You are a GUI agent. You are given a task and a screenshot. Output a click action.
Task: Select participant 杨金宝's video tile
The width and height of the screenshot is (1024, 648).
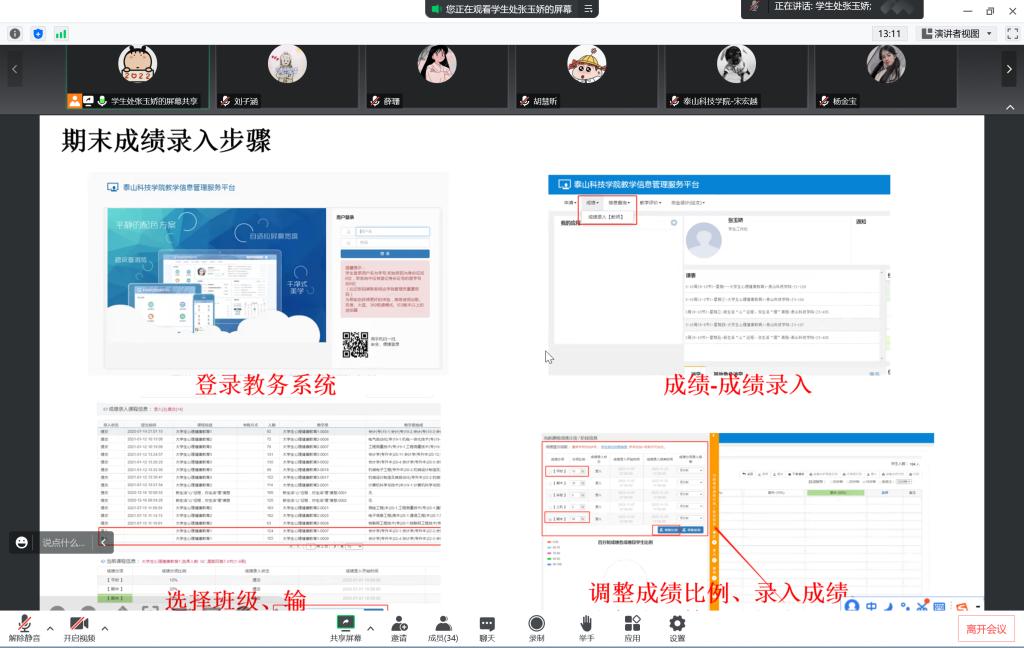[x=886, y=76]
